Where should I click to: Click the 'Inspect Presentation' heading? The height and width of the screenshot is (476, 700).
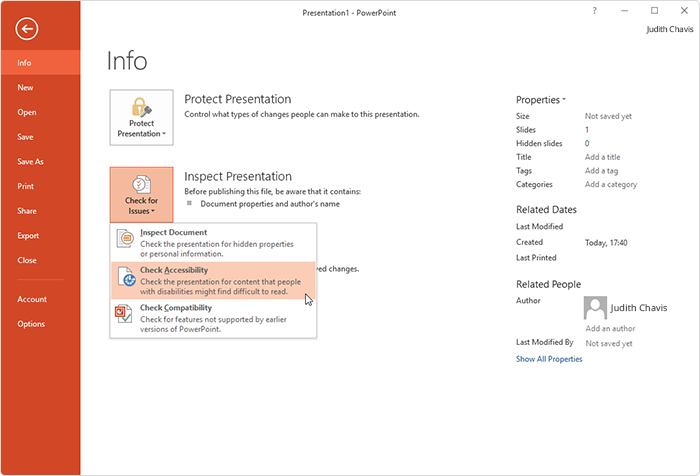point(238,176)
